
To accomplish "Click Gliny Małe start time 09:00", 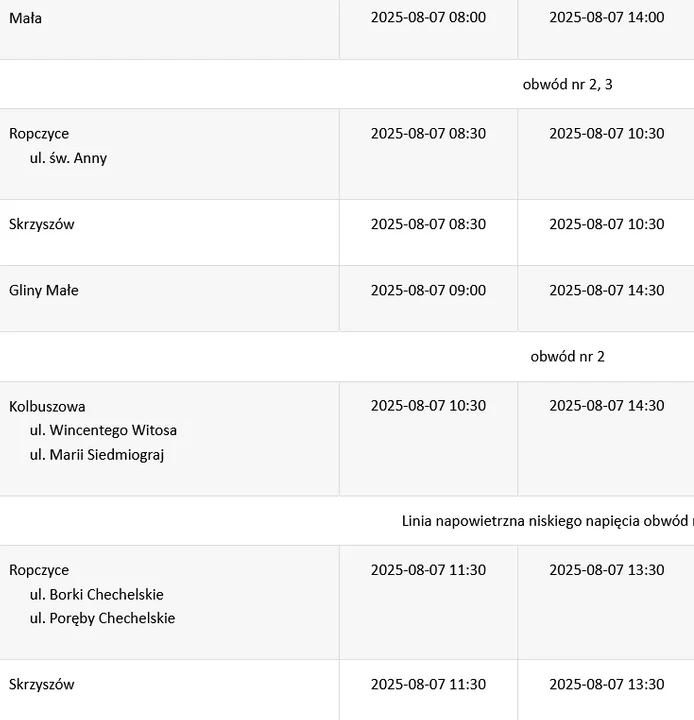I will [x=428, y=290].
